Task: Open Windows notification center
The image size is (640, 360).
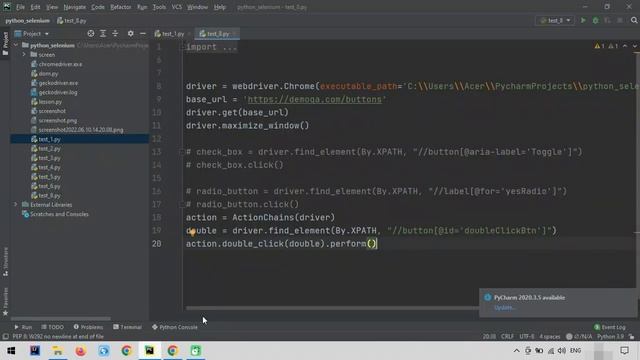Action: (624, 351)
